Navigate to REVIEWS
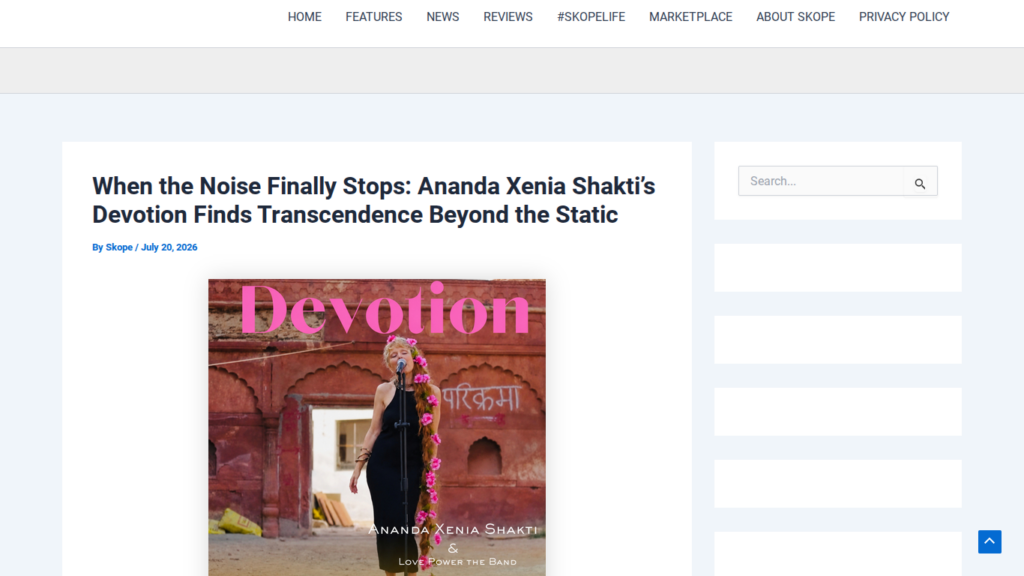 (x=508, y=17)
